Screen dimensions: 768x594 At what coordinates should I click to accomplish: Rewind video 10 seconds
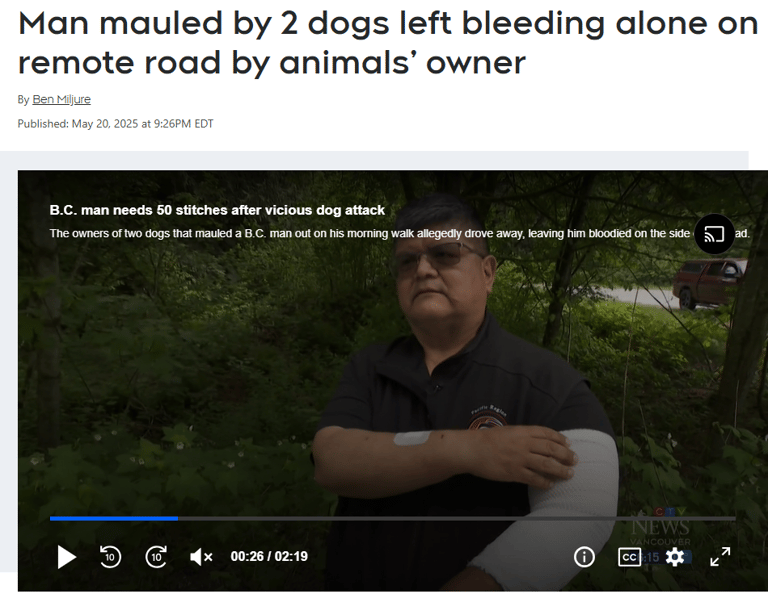tap(110, 556)
